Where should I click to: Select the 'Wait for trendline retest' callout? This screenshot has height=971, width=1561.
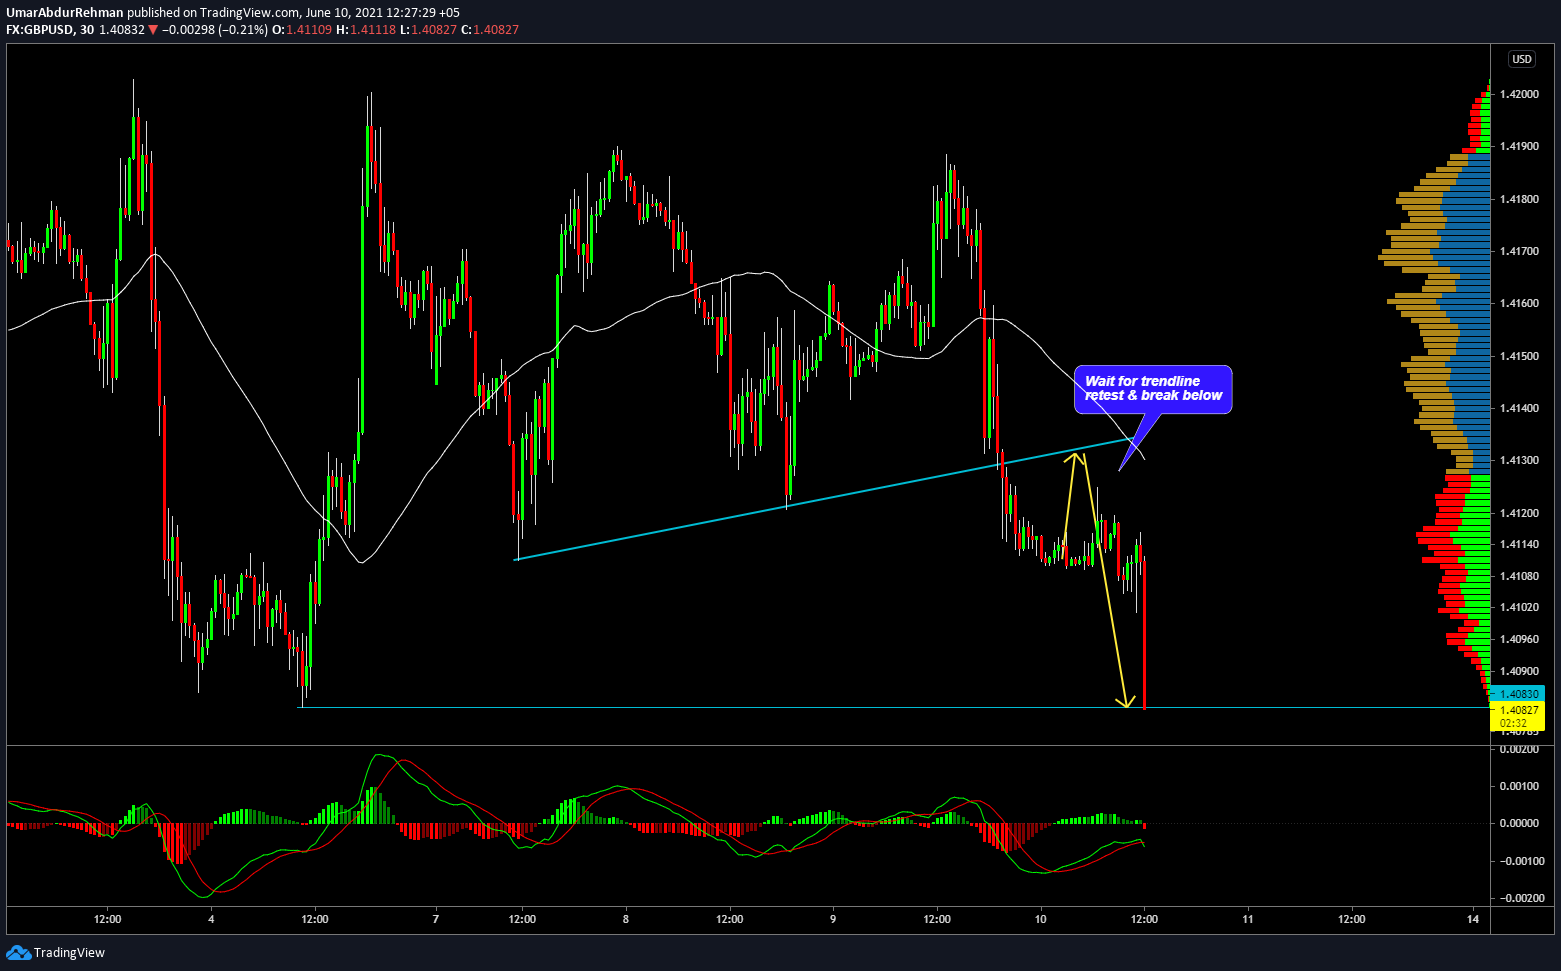(1153, 389)
